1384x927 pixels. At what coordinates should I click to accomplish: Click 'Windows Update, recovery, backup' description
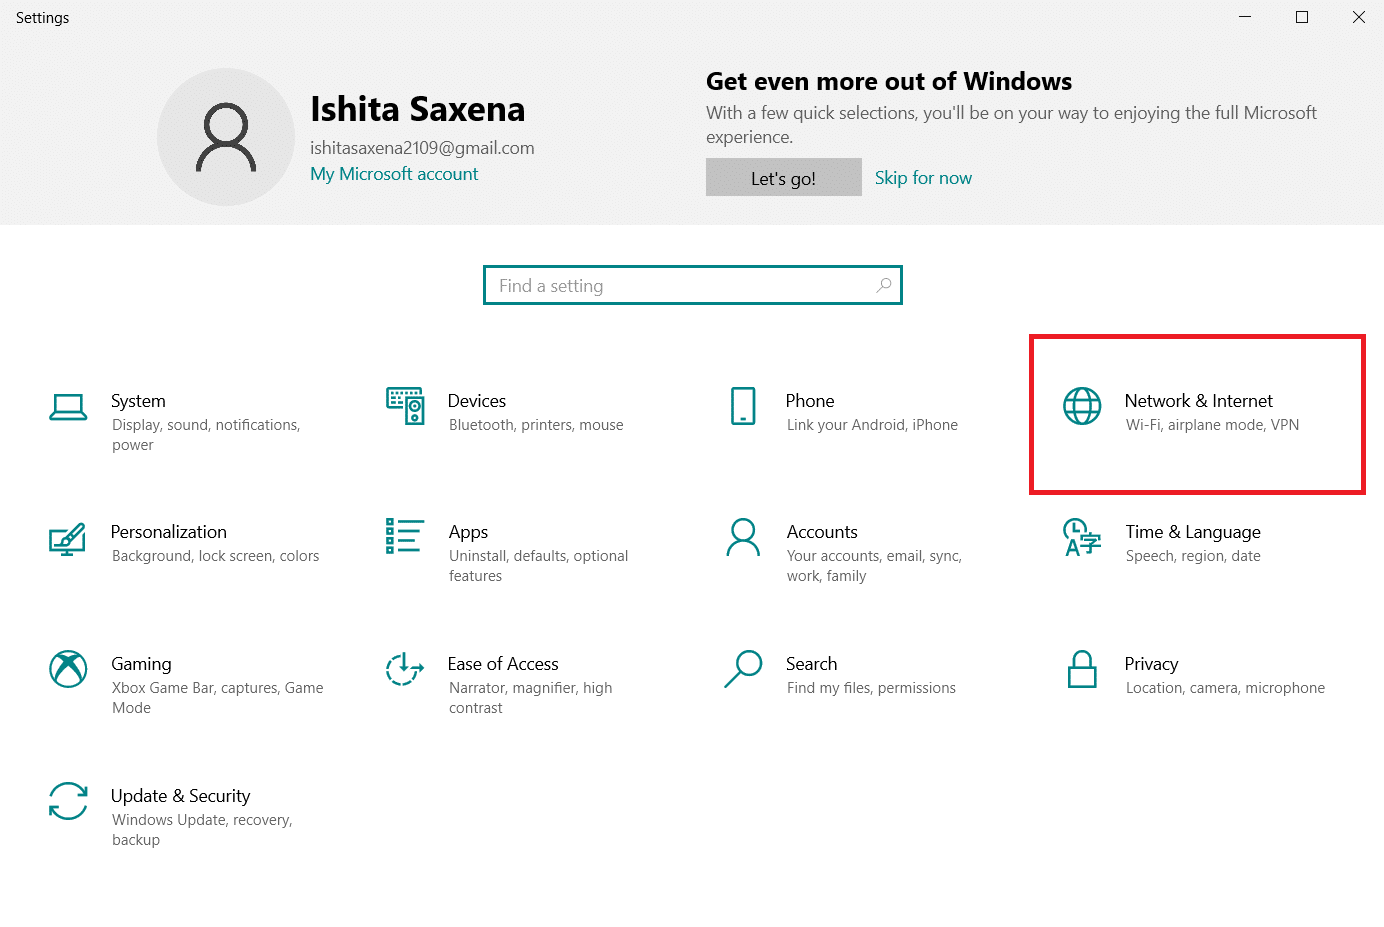point(202,830)
